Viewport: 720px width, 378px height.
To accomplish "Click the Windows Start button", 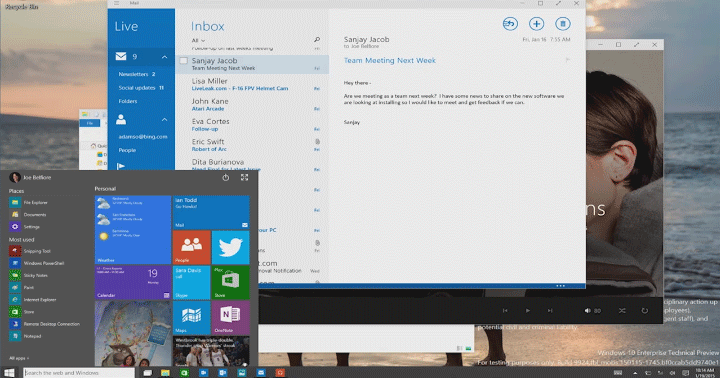I will [x=9, y=372].
